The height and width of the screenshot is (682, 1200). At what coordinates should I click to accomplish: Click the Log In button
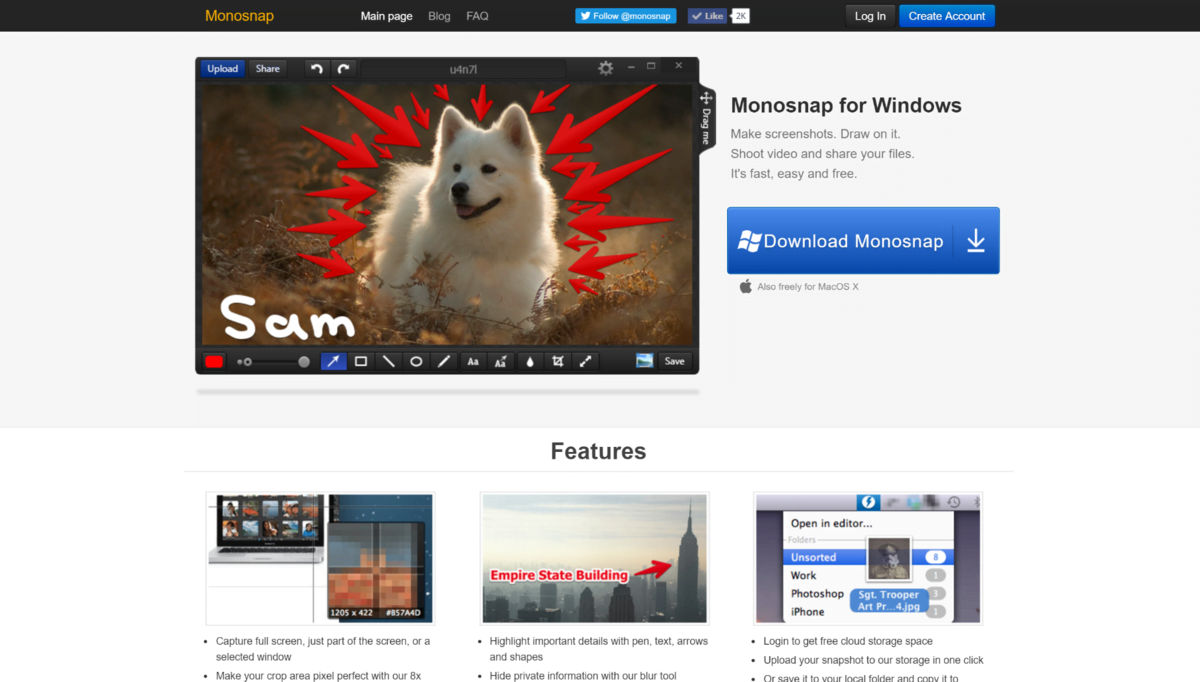tap(870, 16)
